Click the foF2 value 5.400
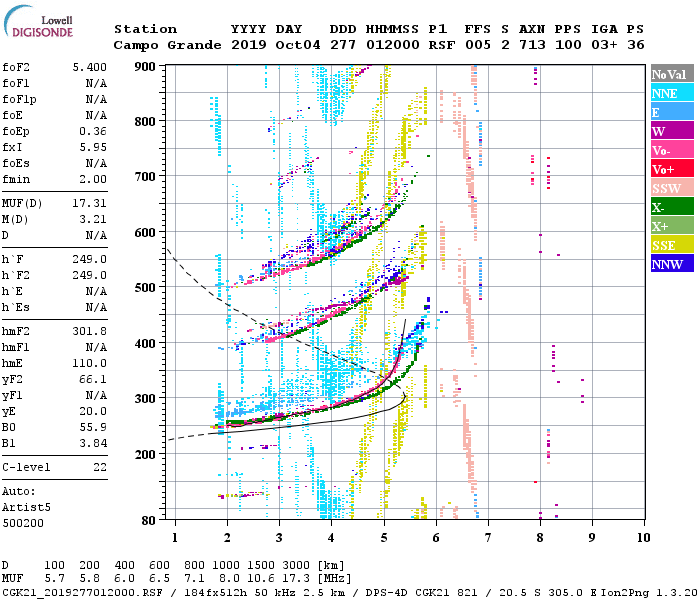This screenshot has width=700, height=600. coord(90,67)
